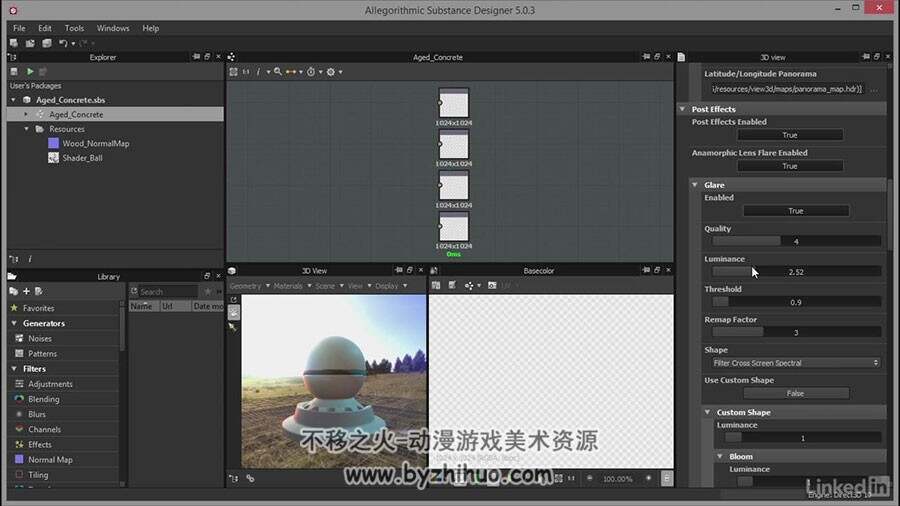Select the Shader_Ball resource
The width and height of the screenshot is (900, 506).
point(83,158)
